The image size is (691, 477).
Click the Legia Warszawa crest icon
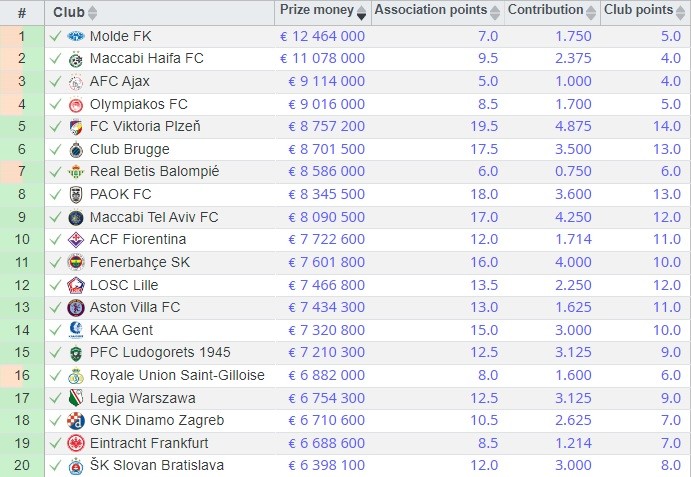click(76, 398)
